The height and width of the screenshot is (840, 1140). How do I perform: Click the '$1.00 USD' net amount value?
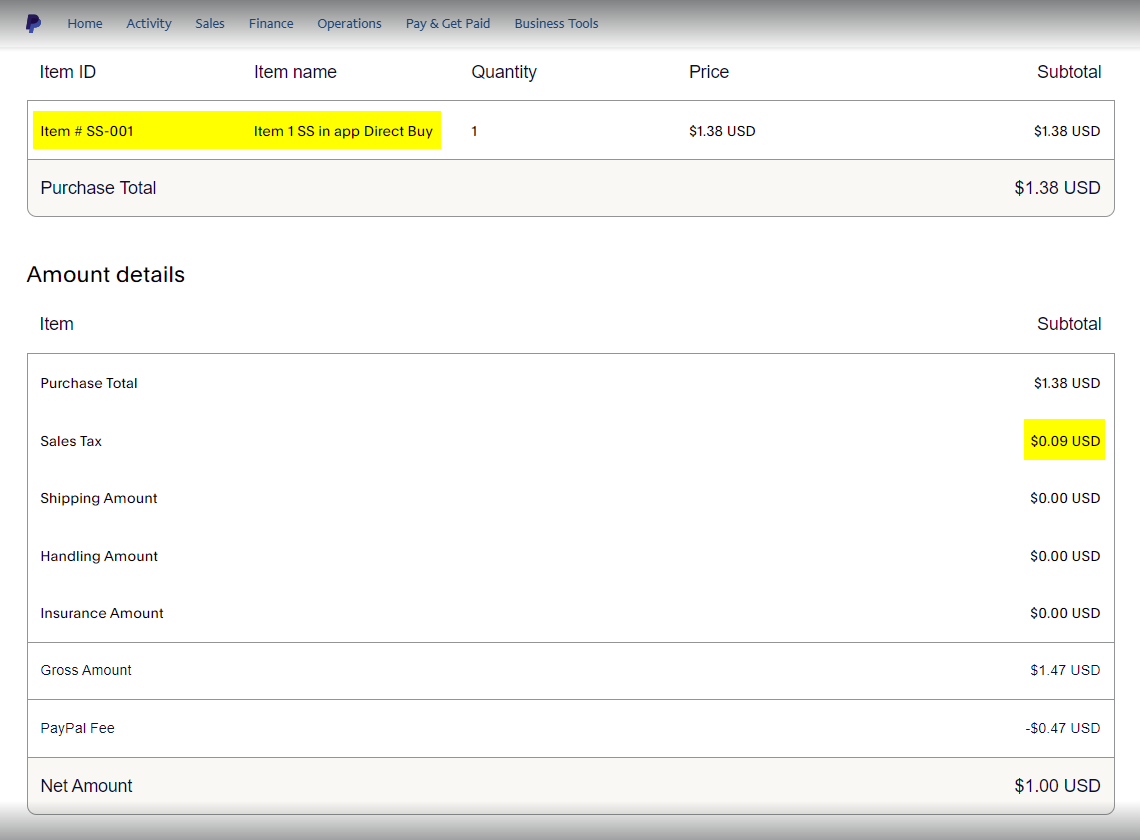(1057, 785)
